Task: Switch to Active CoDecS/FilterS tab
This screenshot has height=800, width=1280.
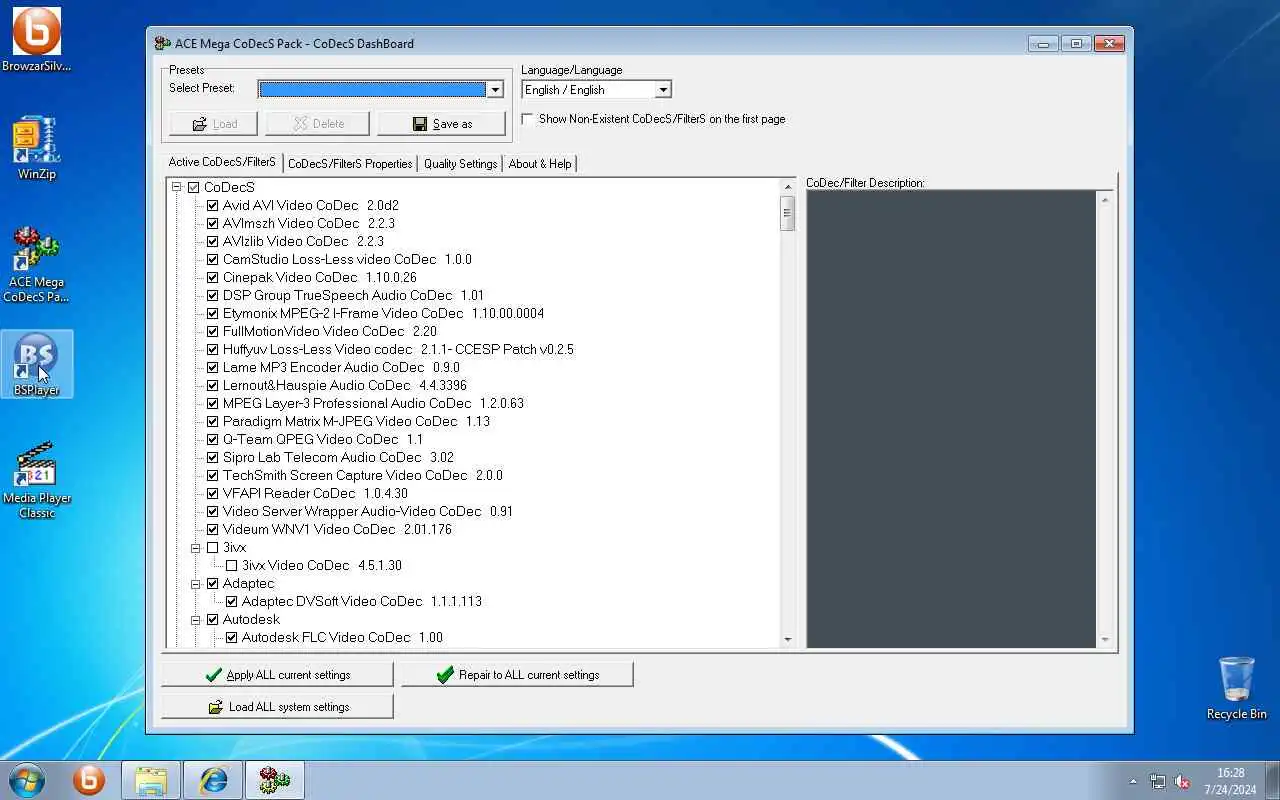Action: coord(222,162)
